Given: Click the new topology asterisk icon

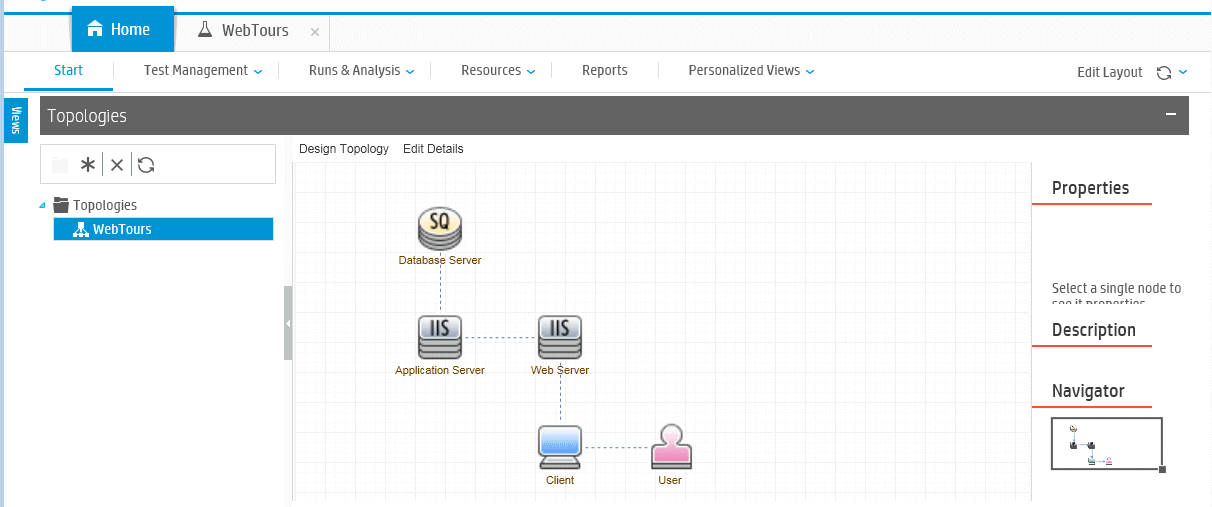Looking at the screenshot, I should pyautogui.click(x=88, y=165).
